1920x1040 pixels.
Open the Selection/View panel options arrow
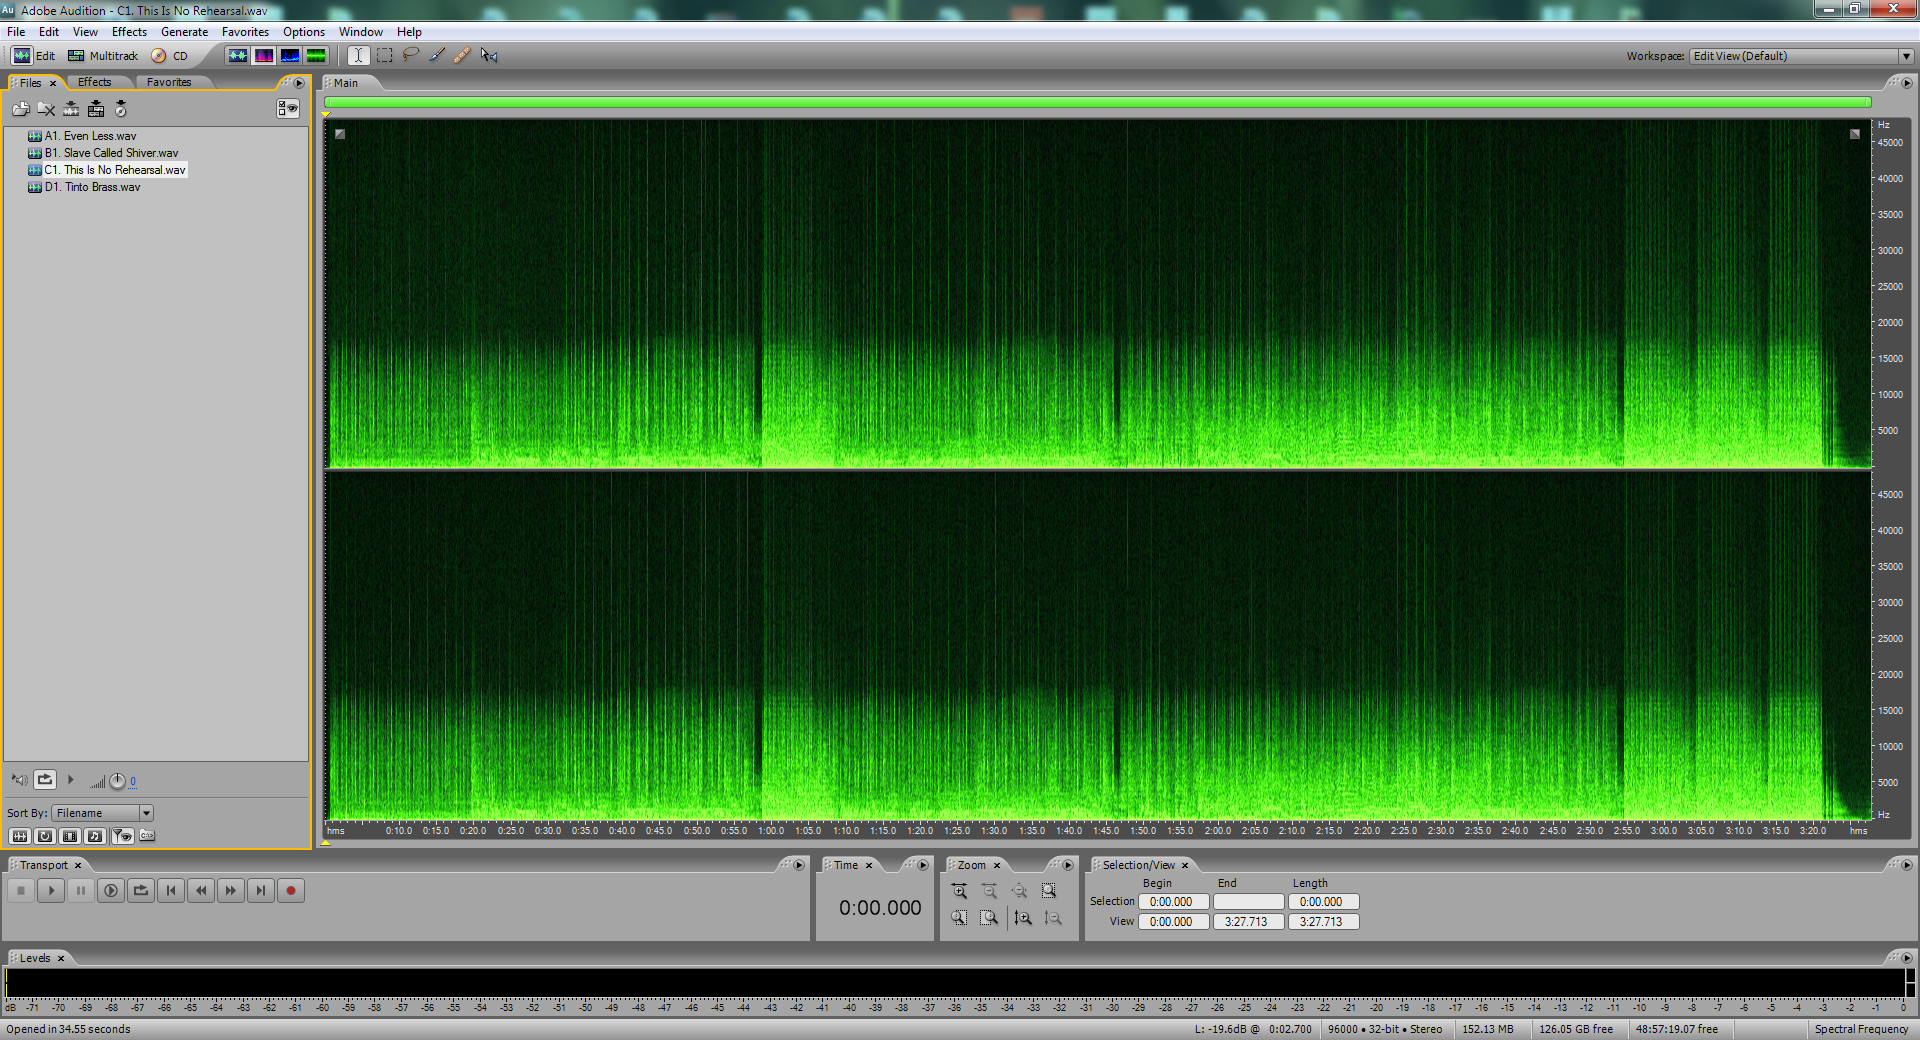[x=1907, y=865]
